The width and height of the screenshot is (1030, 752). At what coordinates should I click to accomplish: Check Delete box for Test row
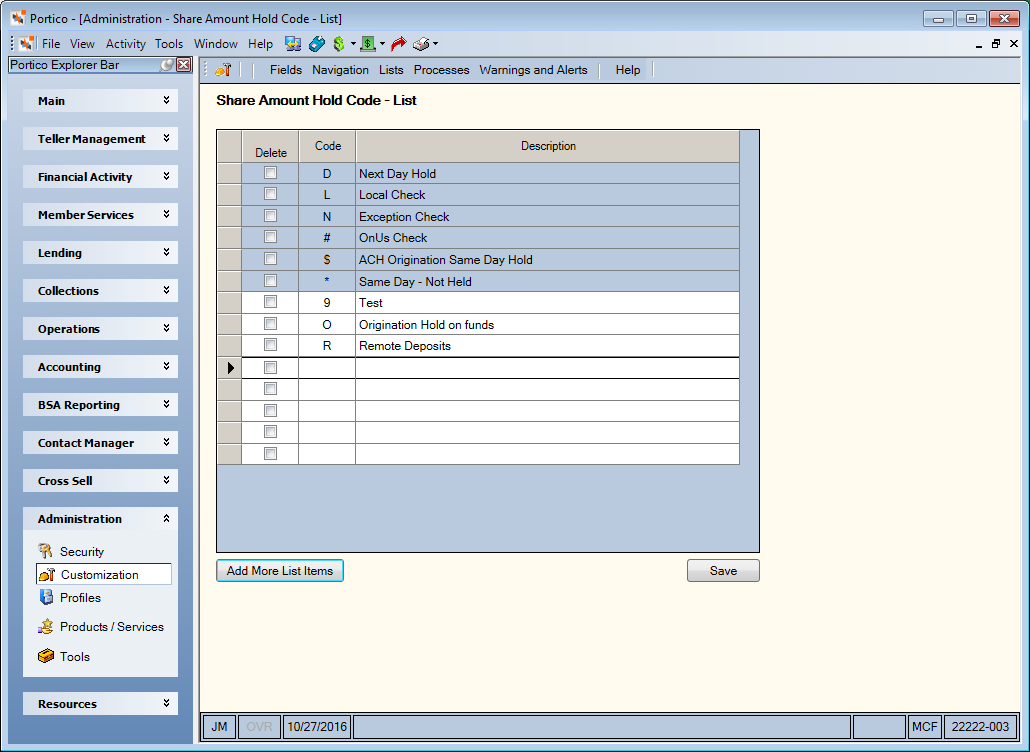coord(270,301)
